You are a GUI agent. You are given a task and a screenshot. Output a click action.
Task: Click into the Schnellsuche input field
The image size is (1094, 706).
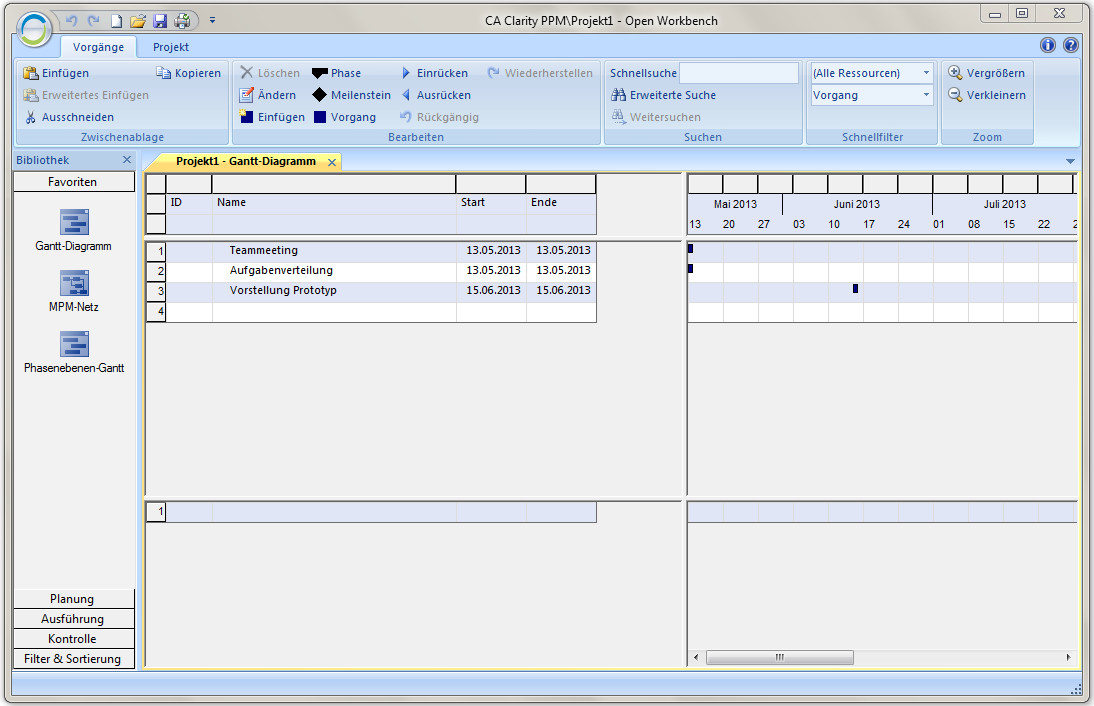coord(739,73)
